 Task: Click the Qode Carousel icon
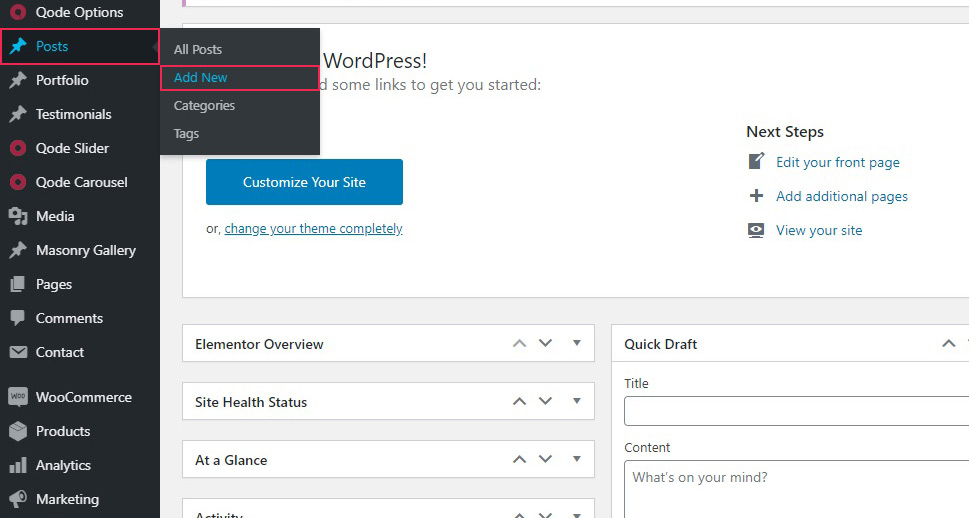18,182
